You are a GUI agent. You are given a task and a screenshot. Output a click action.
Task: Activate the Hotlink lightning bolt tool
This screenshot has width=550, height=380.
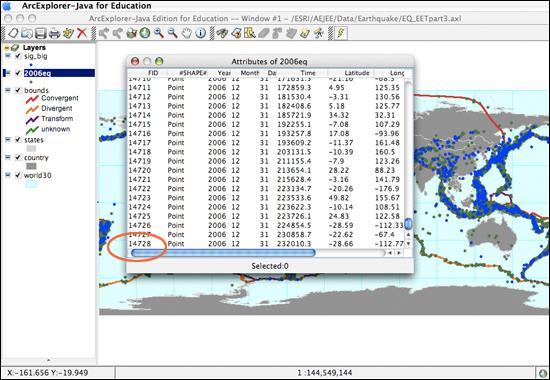point(340,33)
